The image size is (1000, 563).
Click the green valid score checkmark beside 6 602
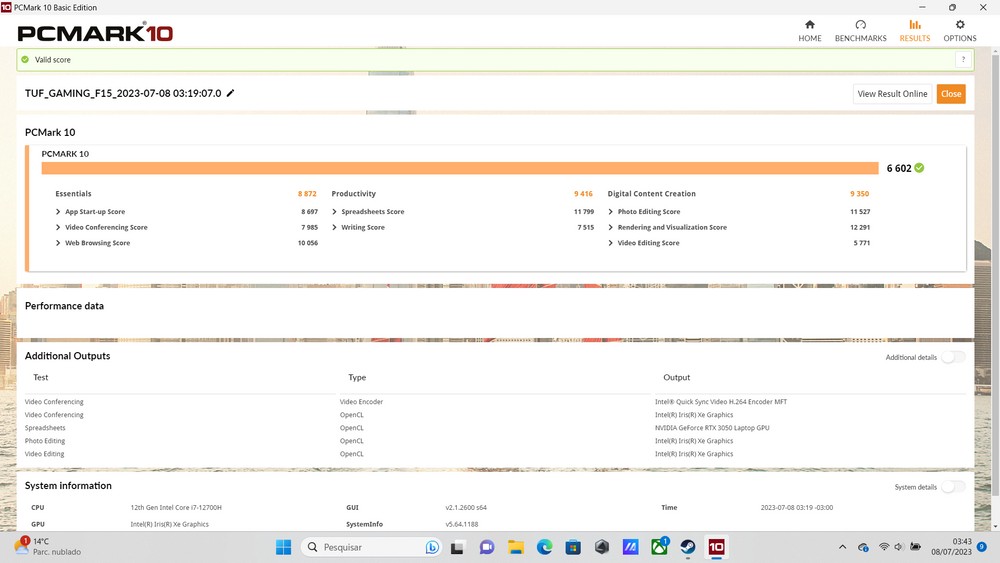919,168
